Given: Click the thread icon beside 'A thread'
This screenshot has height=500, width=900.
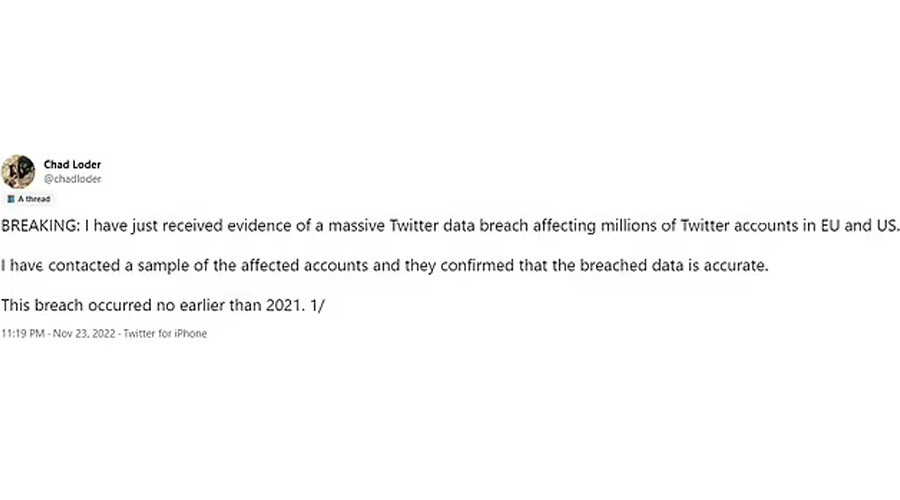Looking at the screenshot, I should click(x=11, y=199).
